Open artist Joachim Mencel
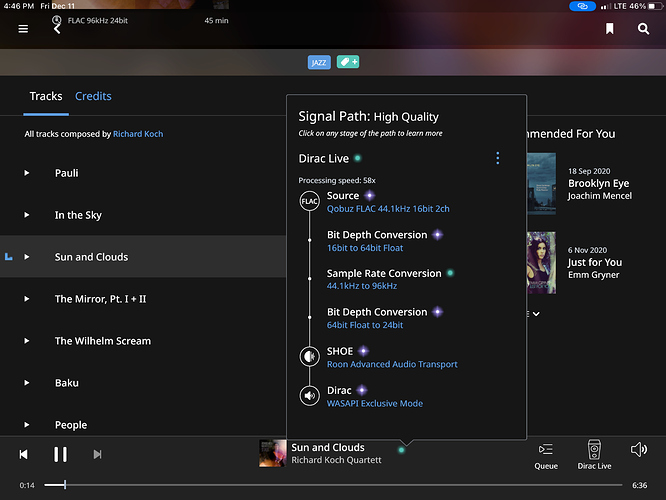Viewport: 666px width, 500px height. pos(600,196)
